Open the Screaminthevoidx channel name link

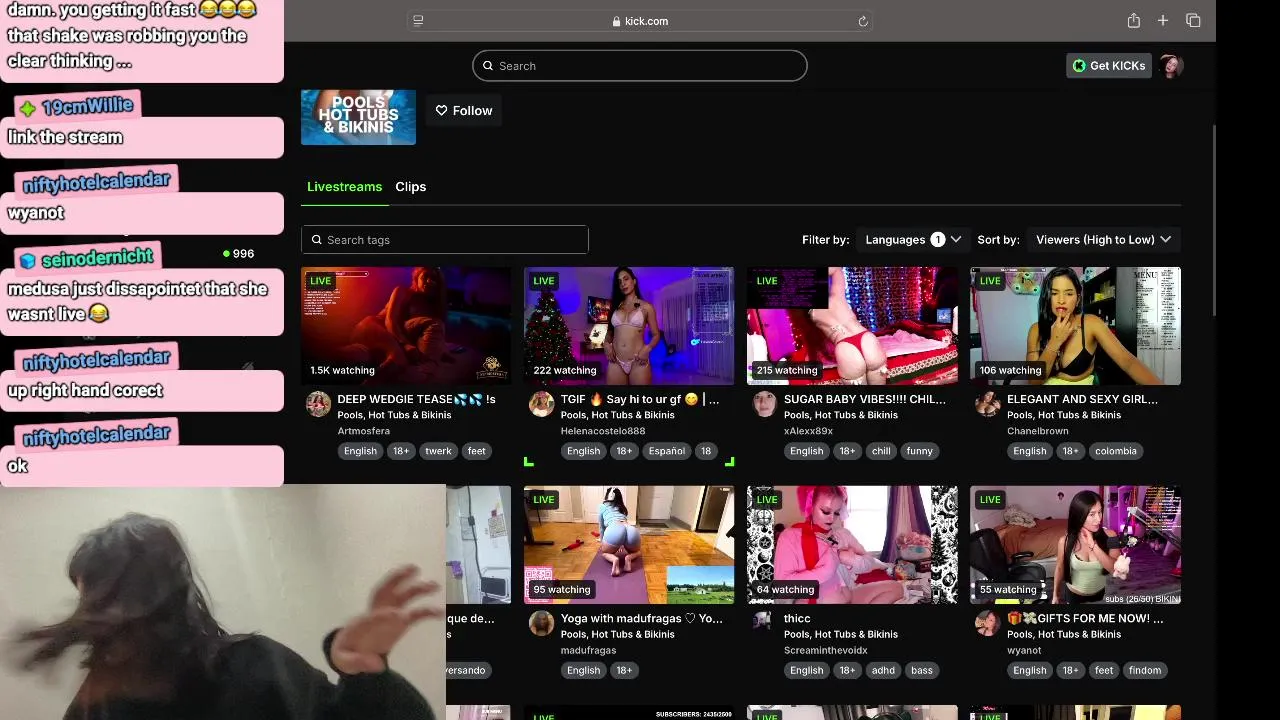[826, 650]
